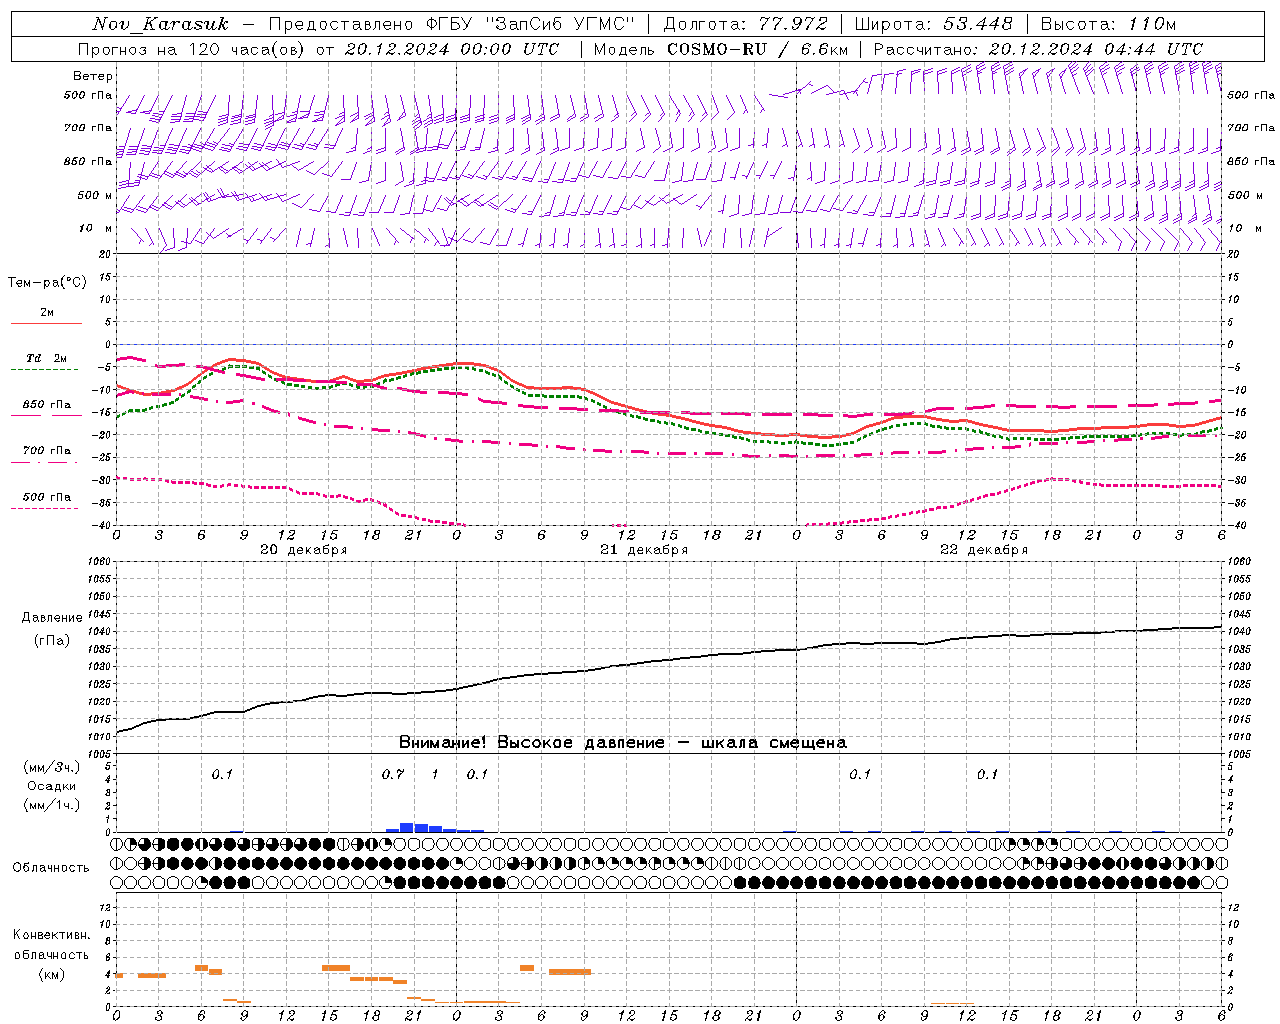Click the Широта: 53.448 value

click(933, 24)
